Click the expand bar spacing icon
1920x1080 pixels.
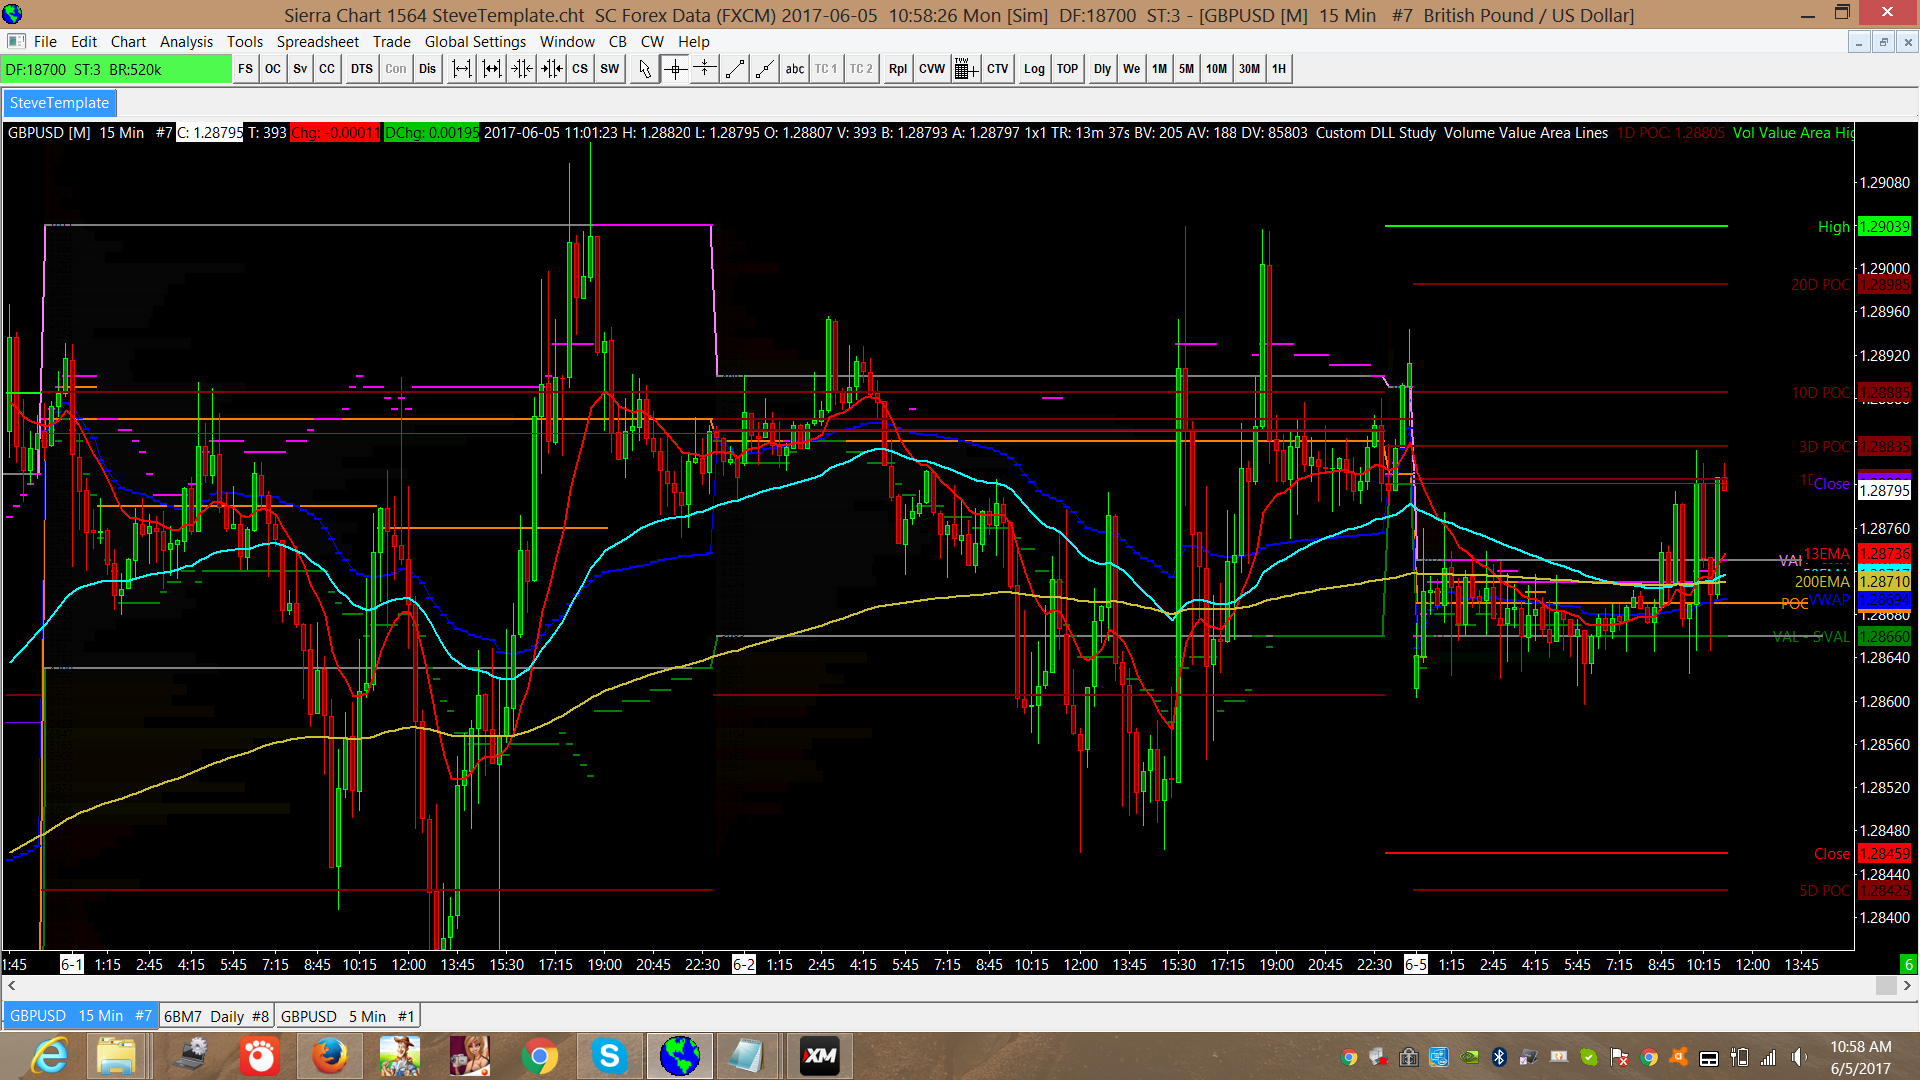pos(461,69)
